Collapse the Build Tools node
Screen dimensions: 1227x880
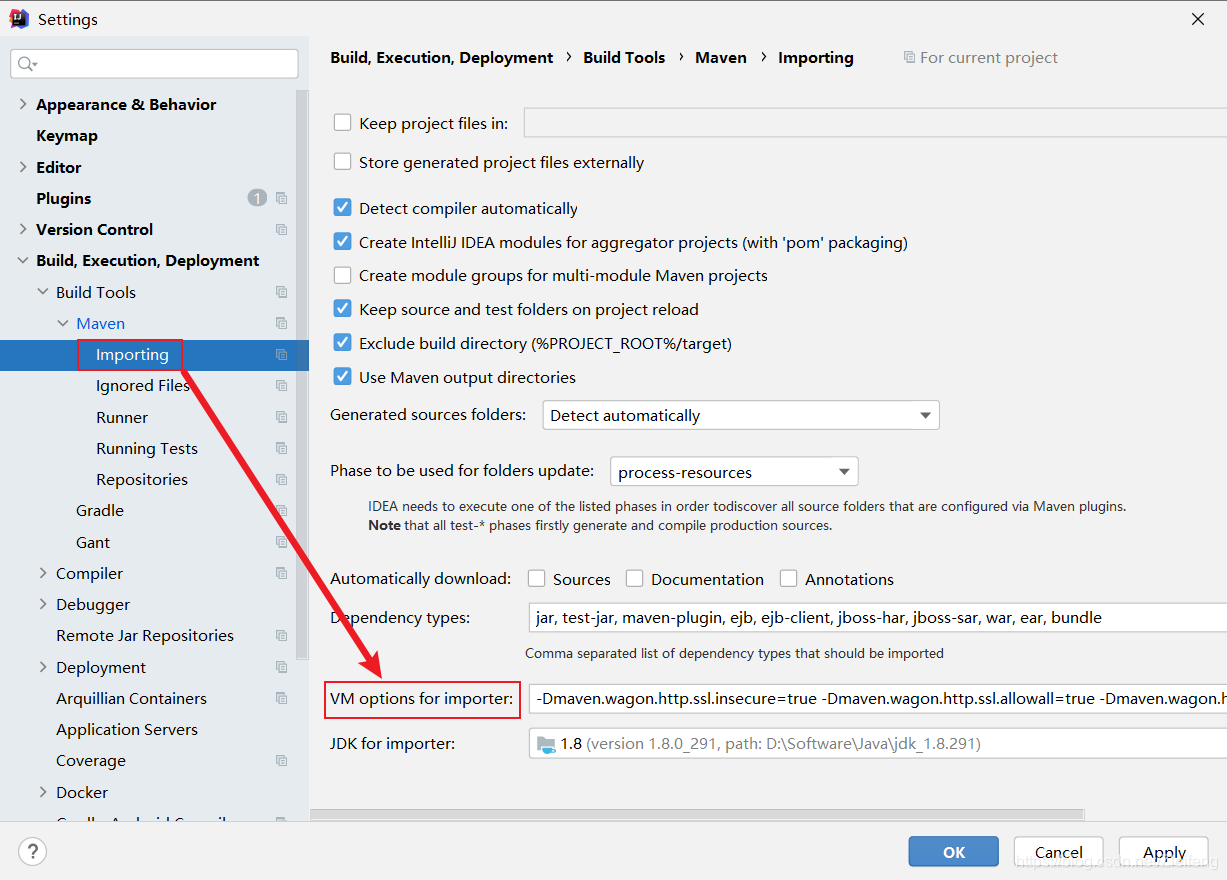tap(43, 292)
